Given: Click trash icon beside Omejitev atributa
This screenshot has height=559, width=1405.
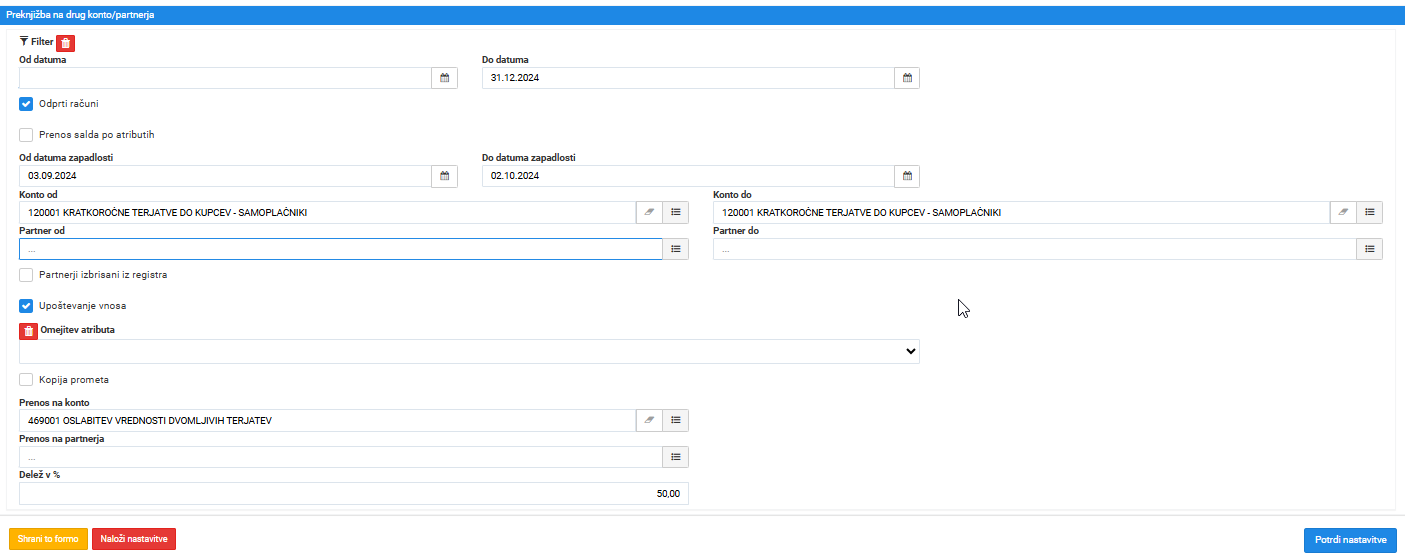Looking at the screenshot, I should [x=28, y=330].
